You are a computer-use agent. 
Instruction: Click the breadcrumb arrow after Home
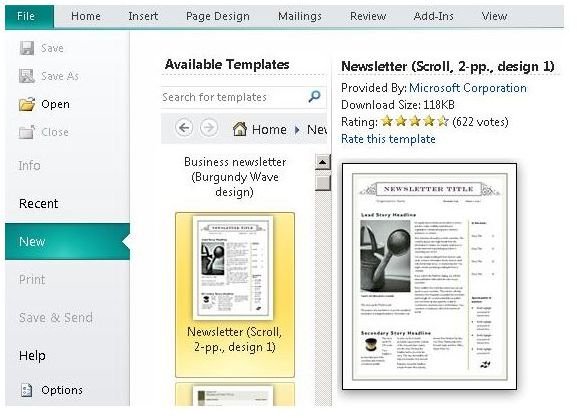(297, 130)
